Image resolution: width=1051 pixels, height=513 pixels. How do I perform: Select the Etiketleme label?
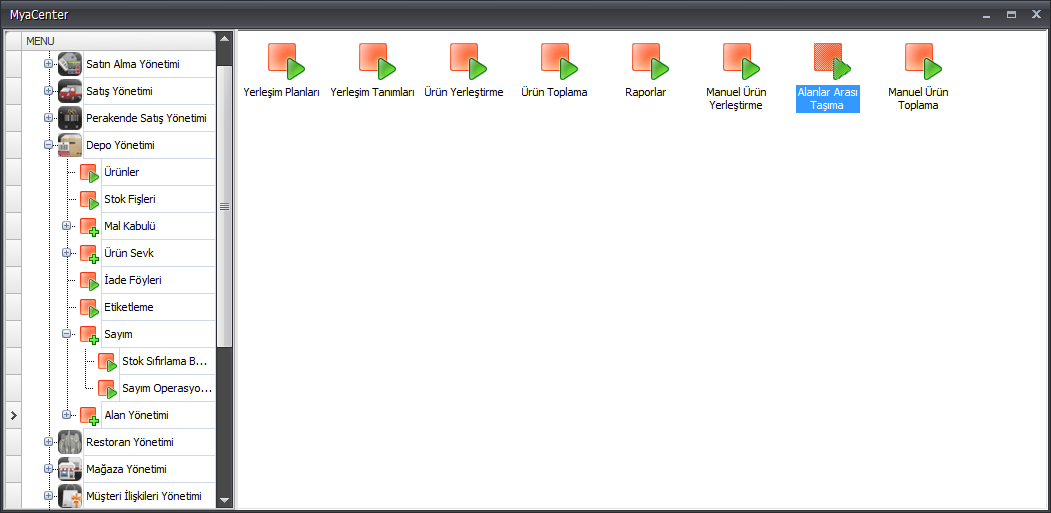[x=129, y=307]
